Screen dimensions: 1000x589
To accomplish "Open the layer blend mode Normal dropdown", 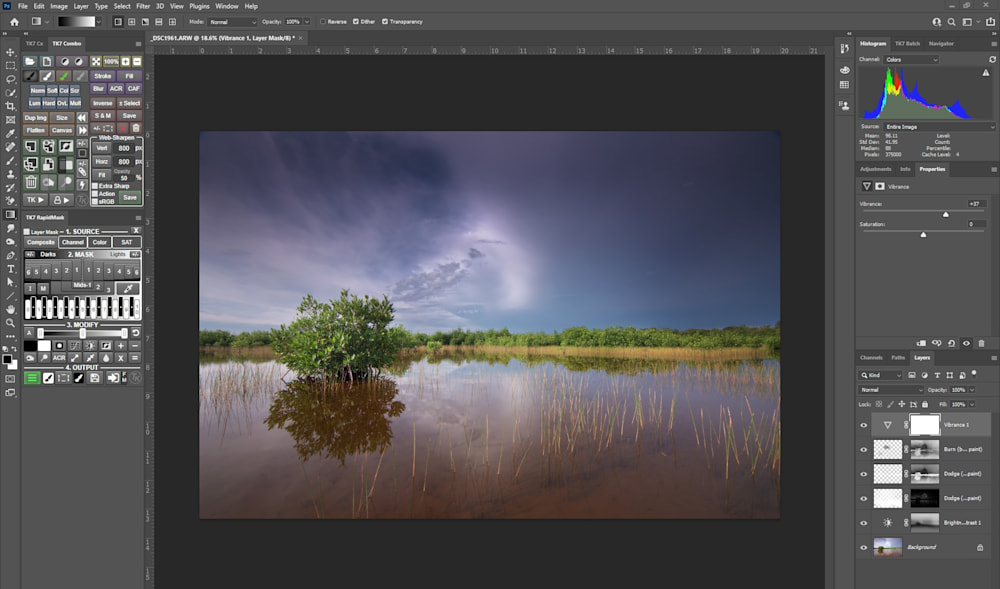I will pyautogui.click(x=890, y=389).
